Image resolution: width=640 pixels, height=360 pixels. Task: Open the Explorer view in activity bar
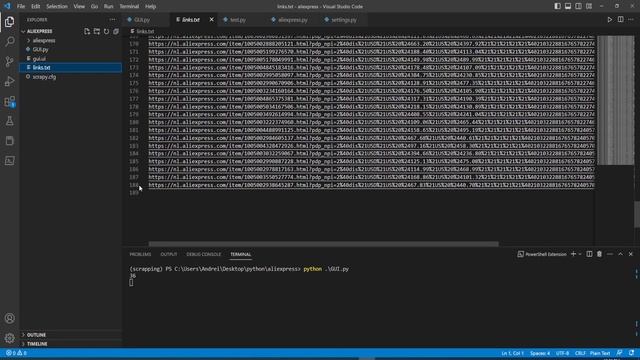pos(9,22)
